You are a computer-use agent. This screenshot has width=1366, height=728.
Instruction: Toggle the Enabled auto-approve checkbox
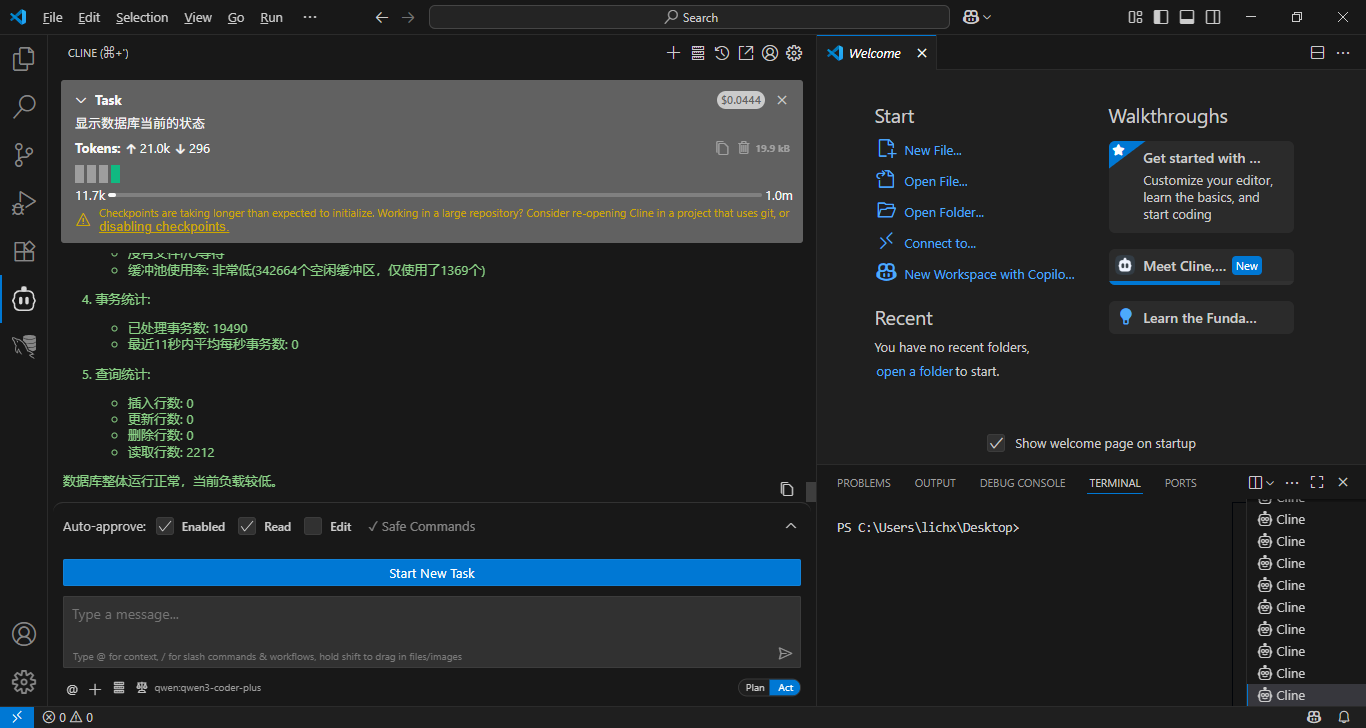click(x=166, y=526)
